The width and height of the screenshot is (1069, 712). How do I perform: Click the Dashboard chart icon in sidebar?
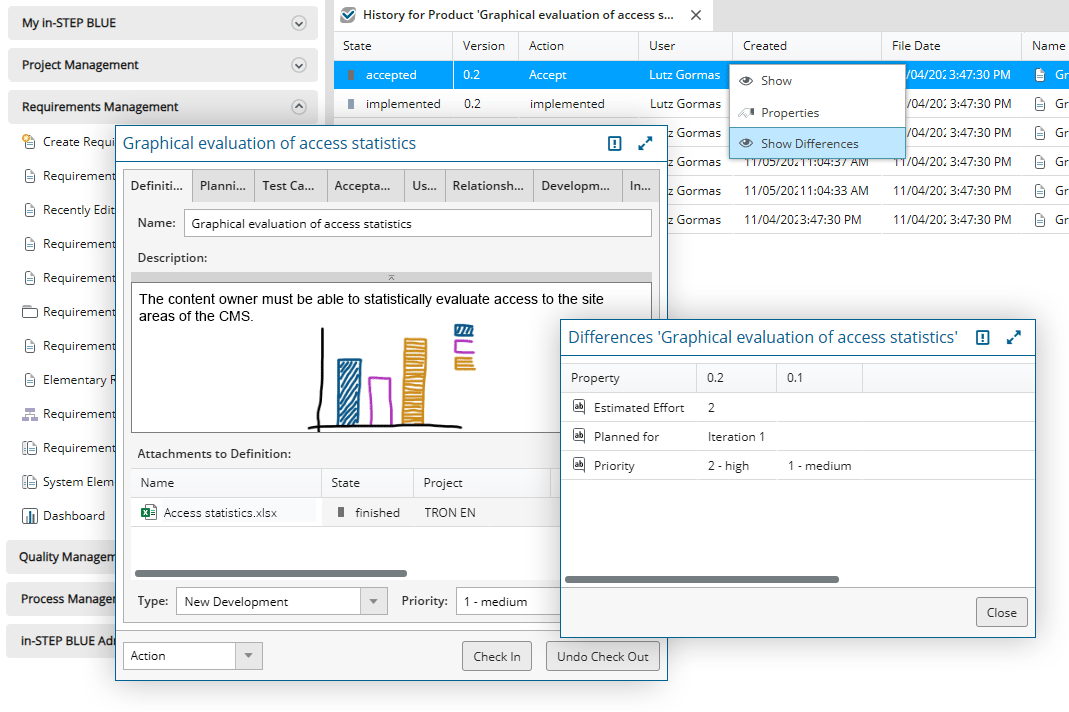click(x=29, y=516)
